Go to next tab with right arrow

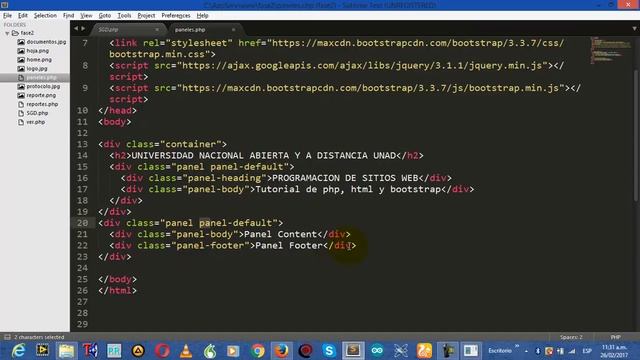[x=83, y=29]
